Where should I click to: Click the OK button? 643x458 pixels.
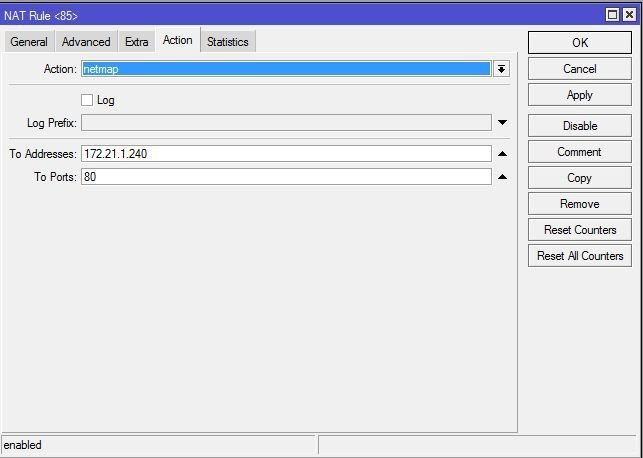tap(580, 43)
